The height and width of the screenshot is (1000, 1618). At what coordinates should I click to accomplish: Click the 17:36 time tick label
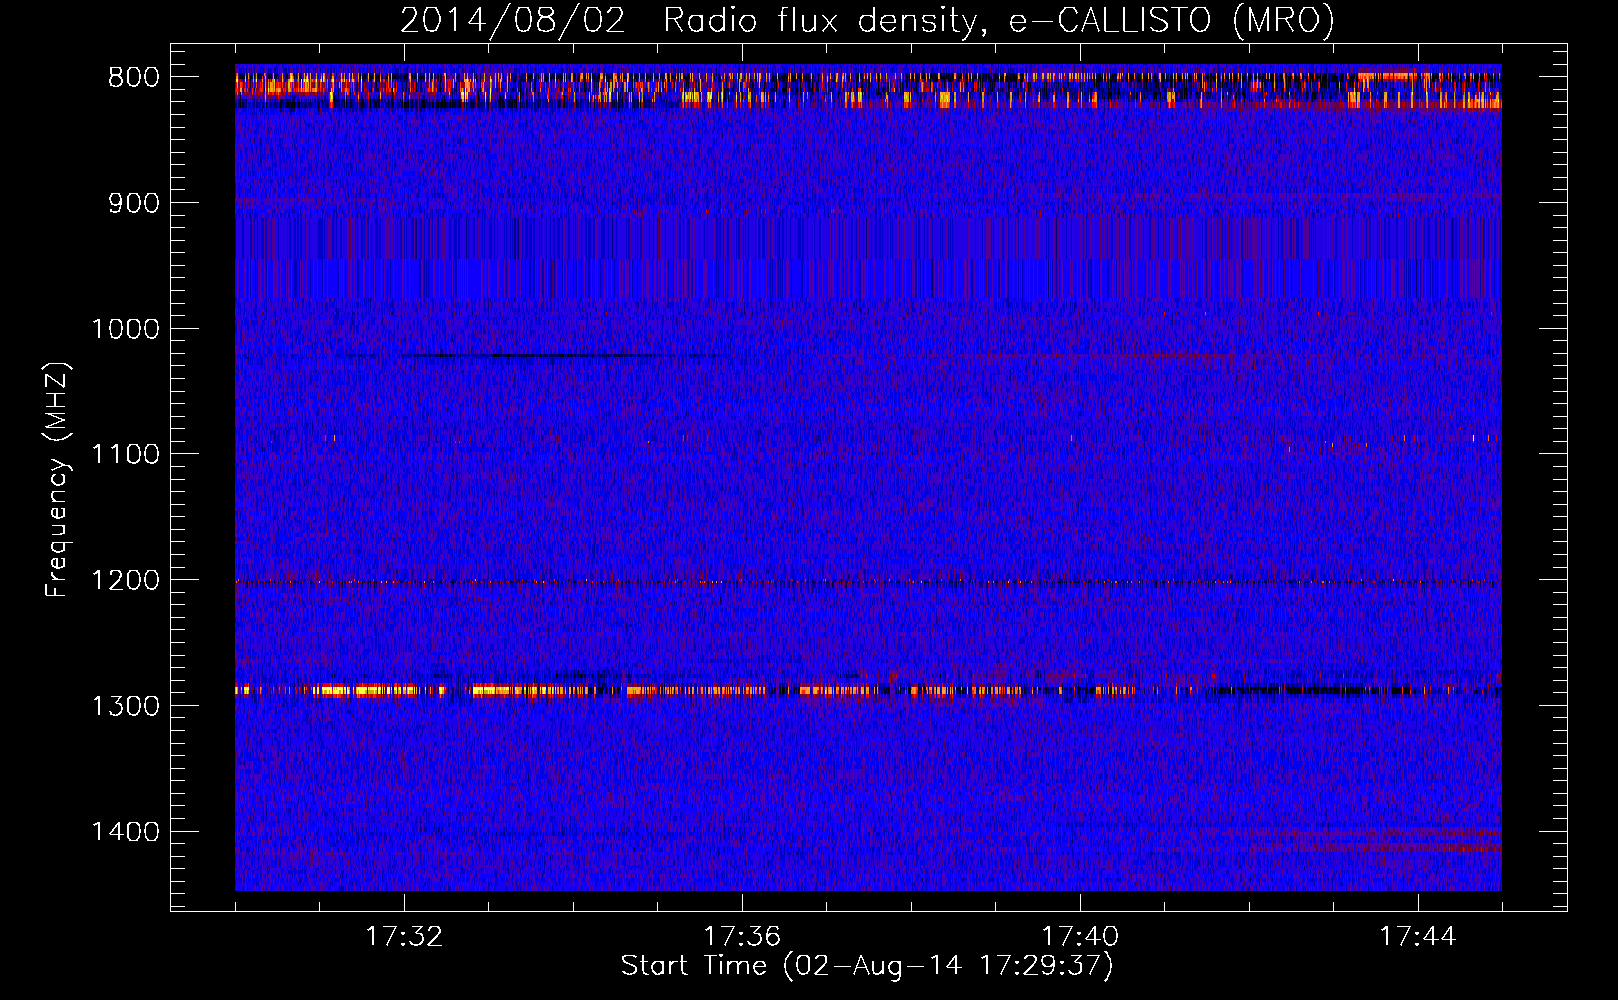[742, 937]
